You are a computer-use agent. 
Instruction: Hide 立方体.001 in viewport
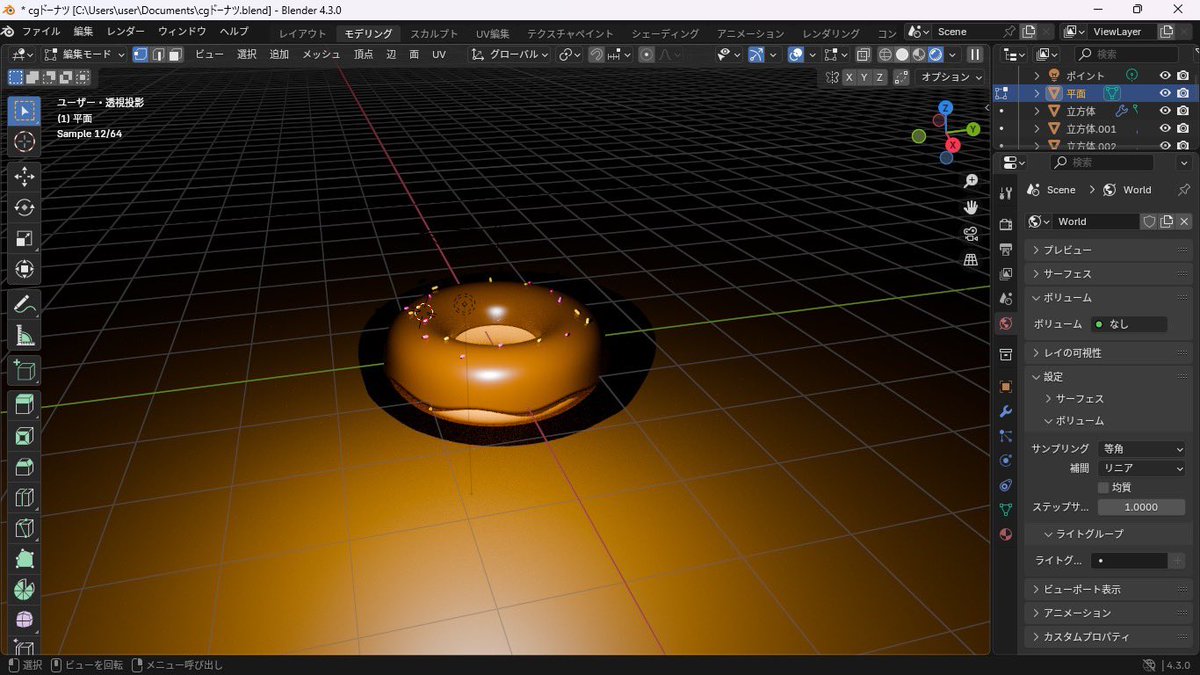pyautogui.click(x=1165, y=129)
